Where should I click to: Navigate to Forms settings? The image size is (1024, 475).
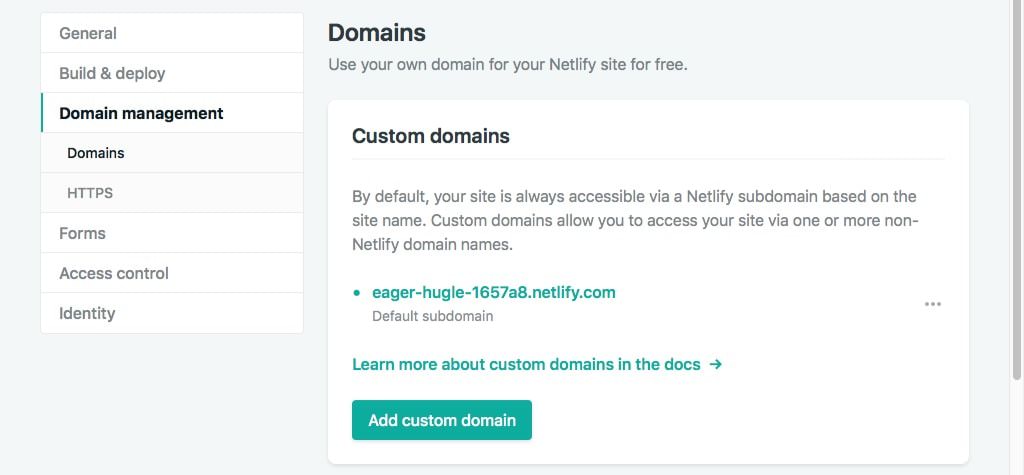coord(82,233)
